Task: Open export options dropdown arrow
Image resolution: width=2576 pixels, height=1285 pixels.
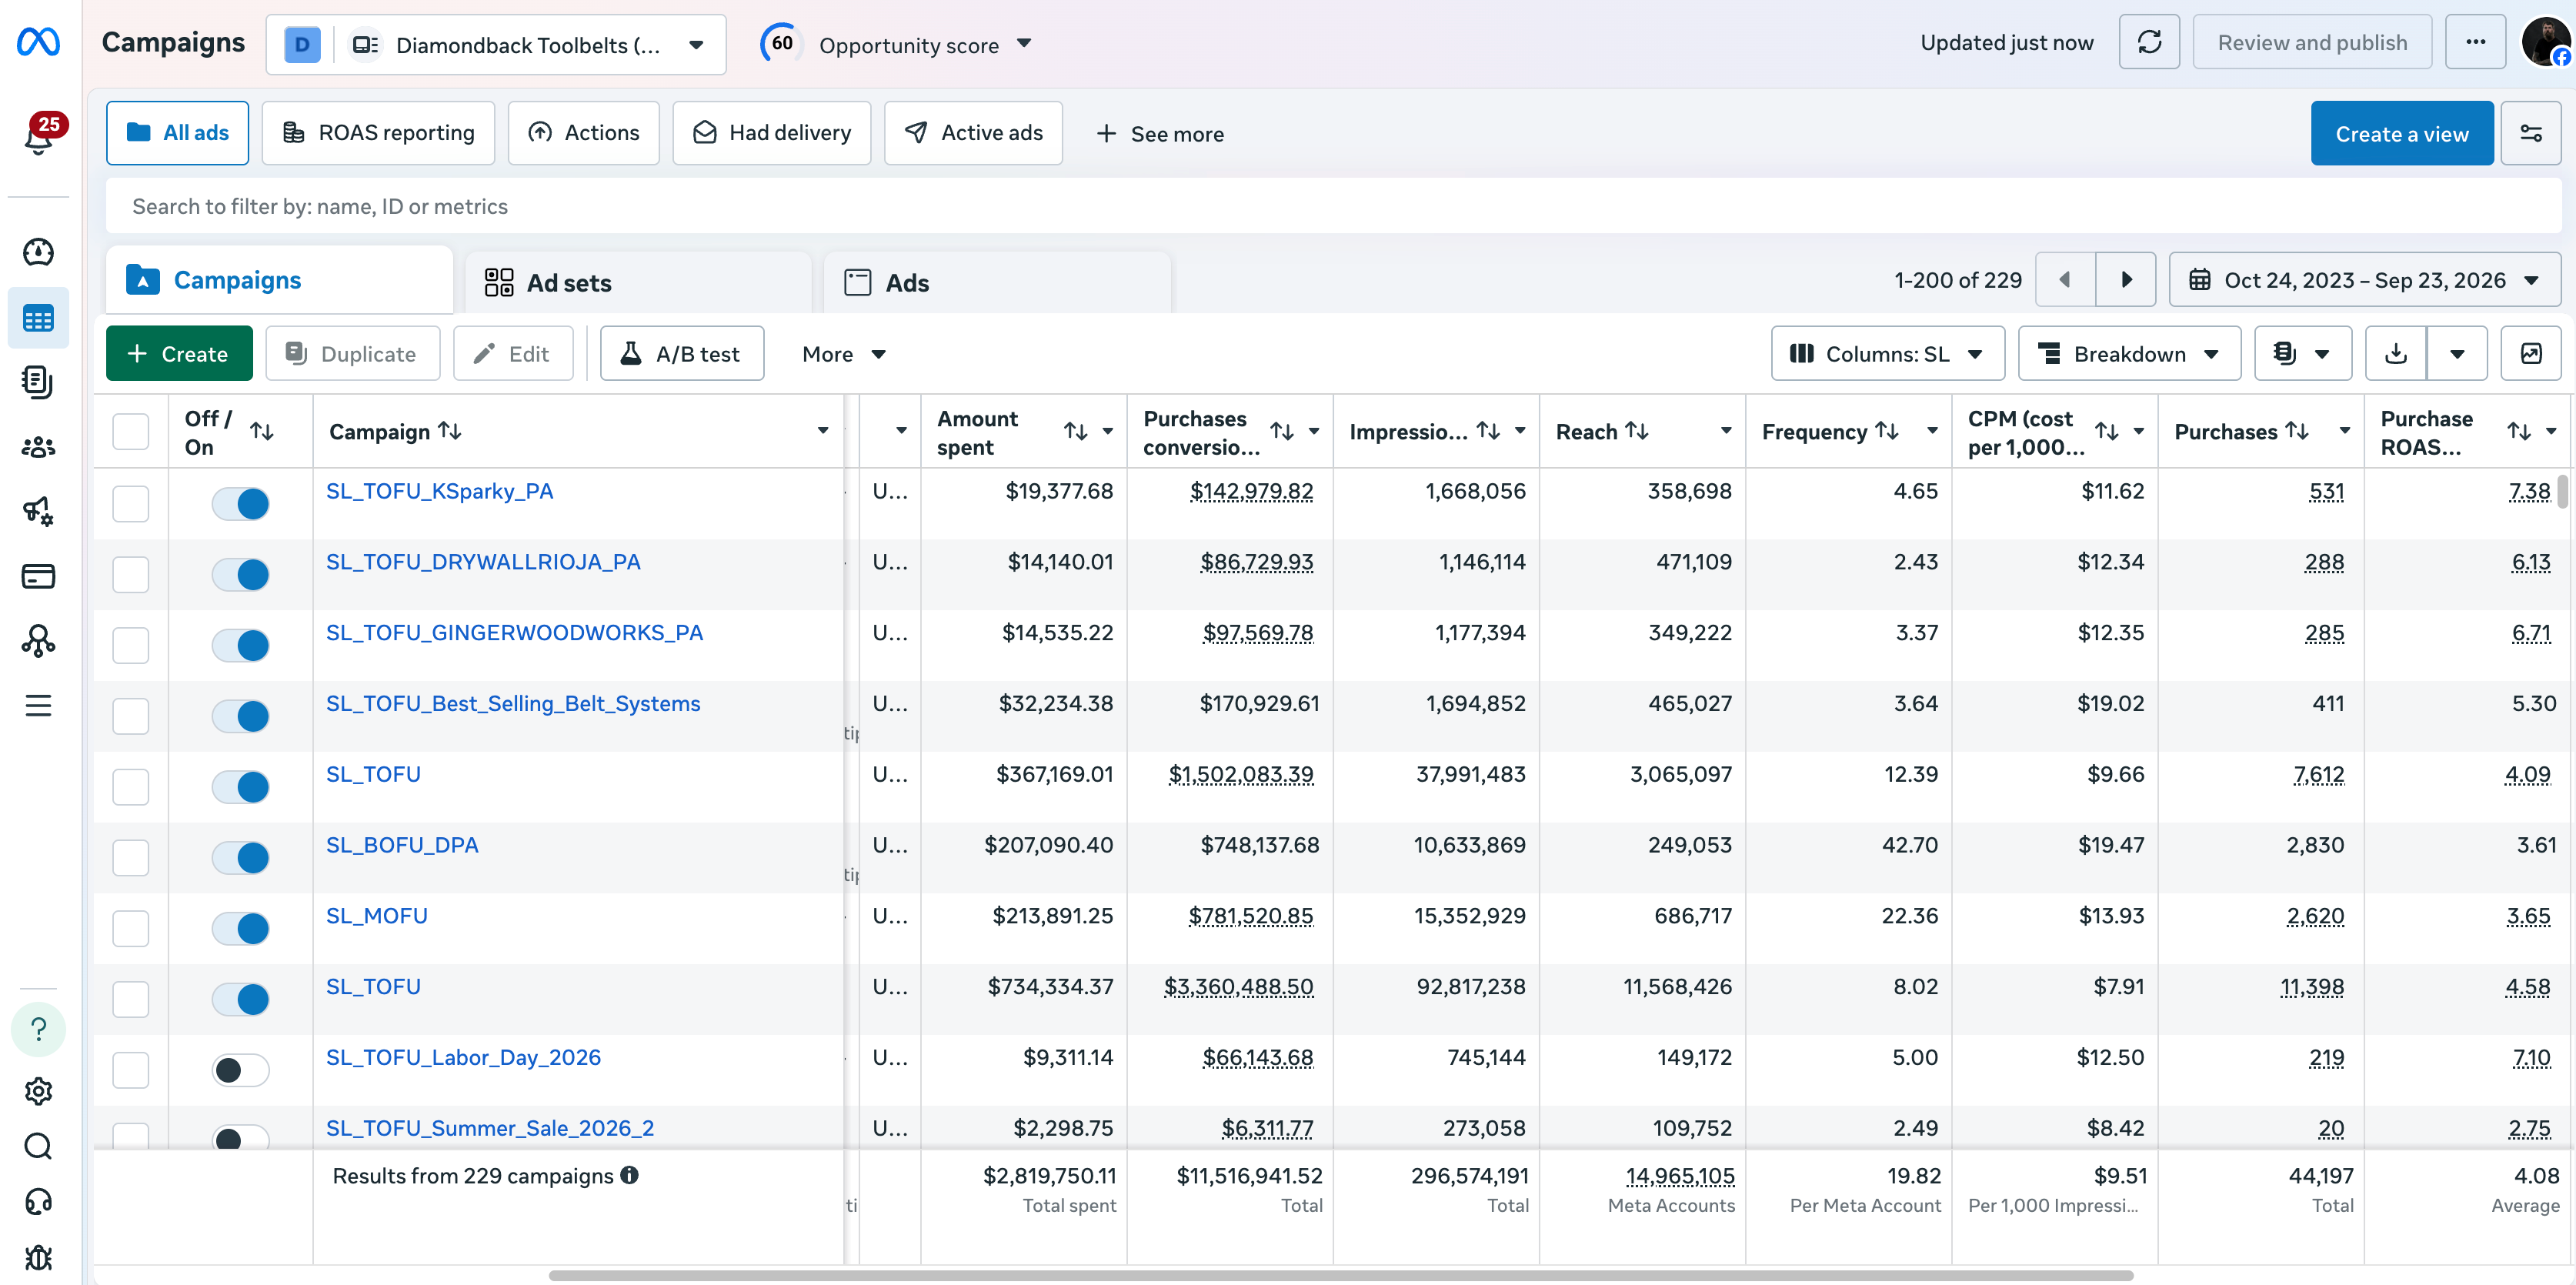Action: (2457, 353)
